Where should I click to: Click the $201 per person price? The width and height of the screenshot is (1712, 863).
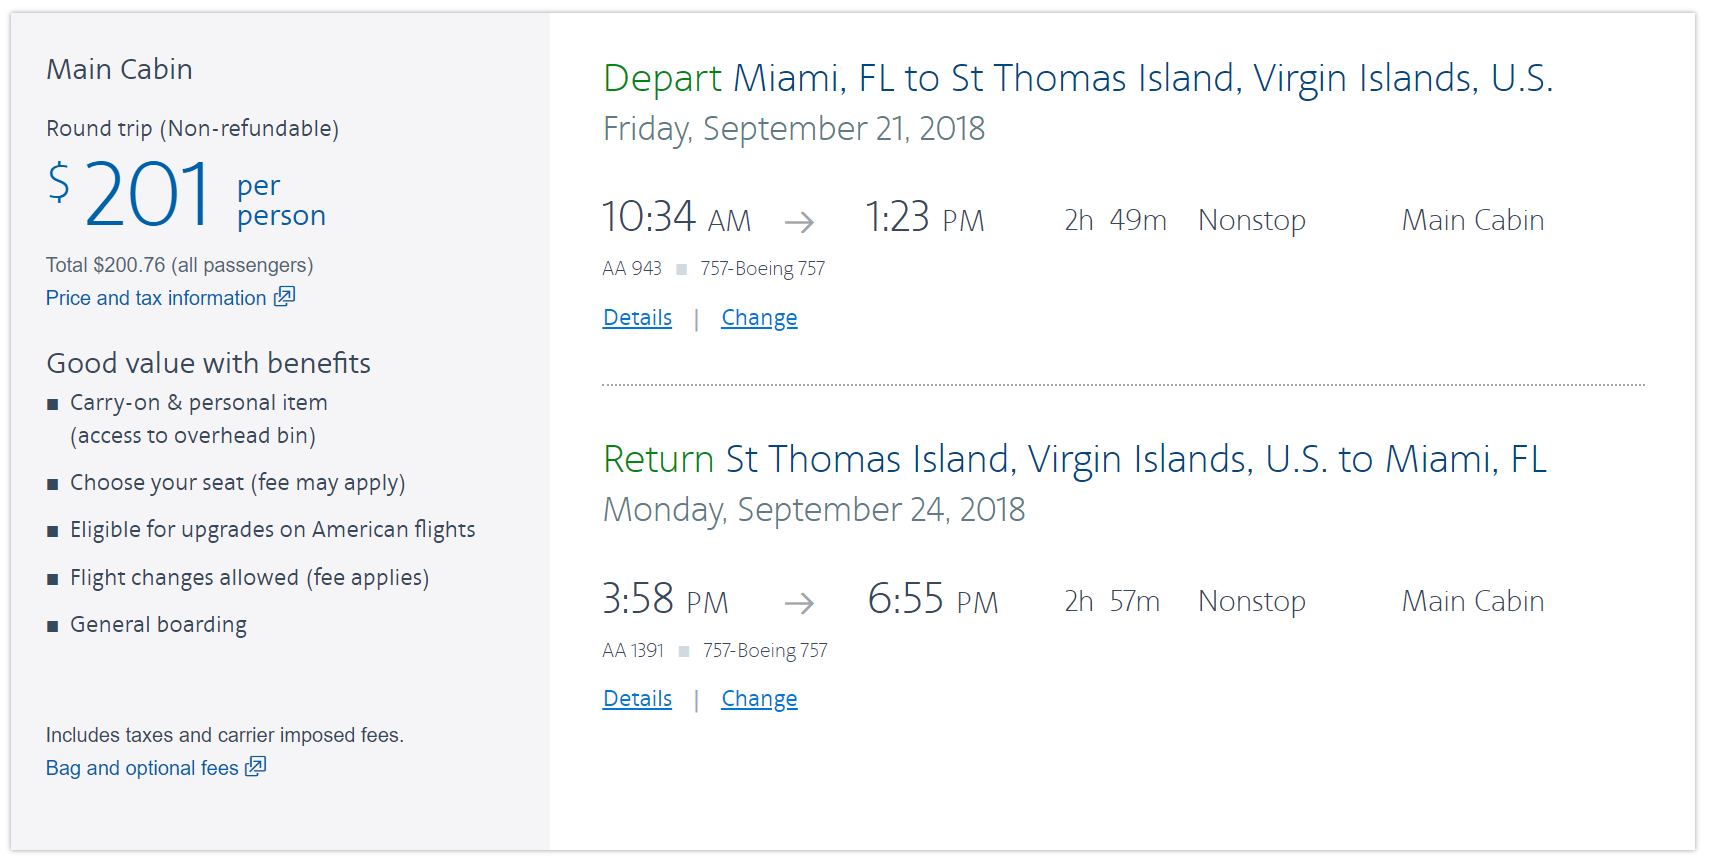[x=186, y=196]
